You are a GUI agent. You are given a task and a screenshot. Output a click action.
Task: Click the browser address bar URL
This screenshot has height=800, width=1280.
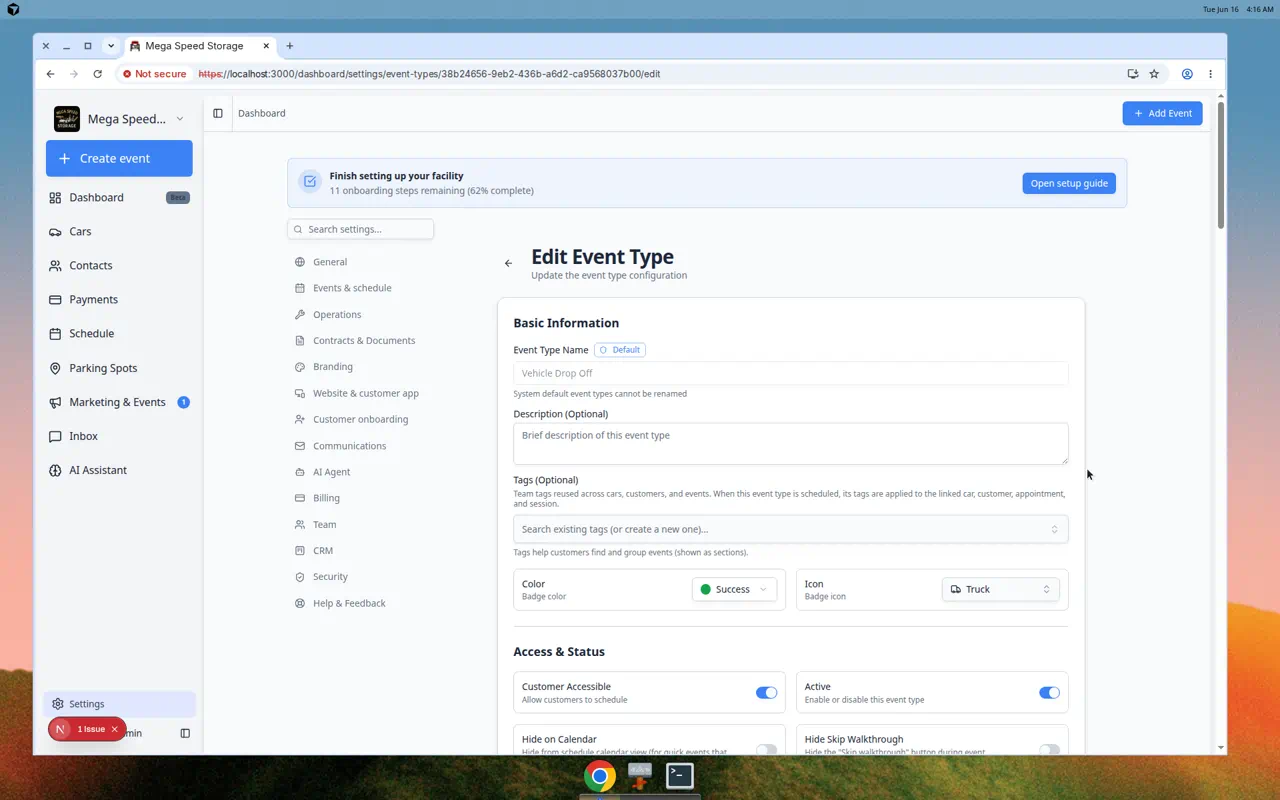[430, 74]
